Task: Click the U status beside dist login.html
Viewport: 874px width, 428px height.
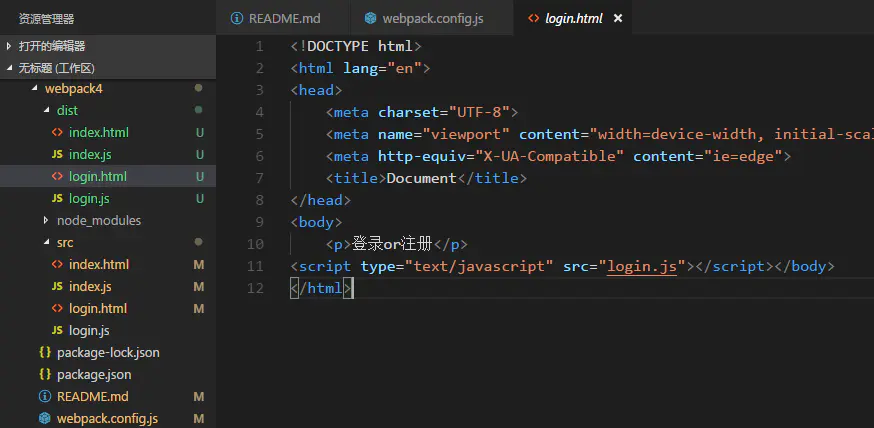Action: pos(199,177)
